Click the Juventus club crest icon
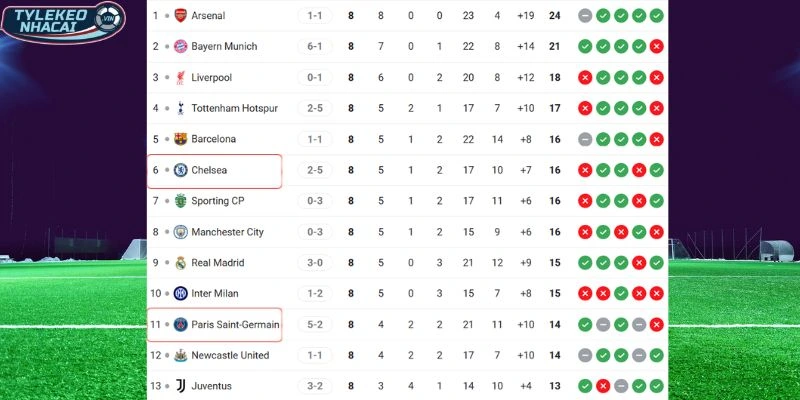The height and width of the screenshot is (400, 800). point(180,386)
